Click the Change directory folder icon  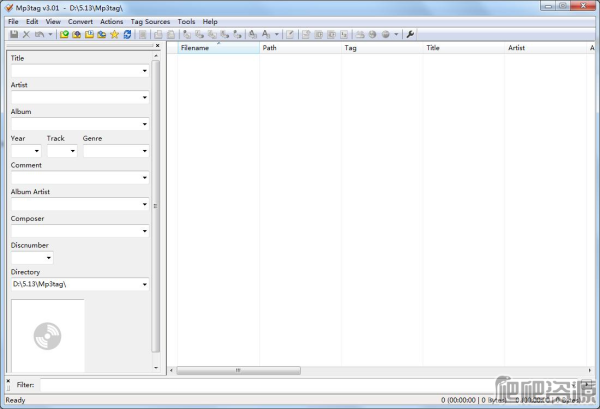point(63,35)
